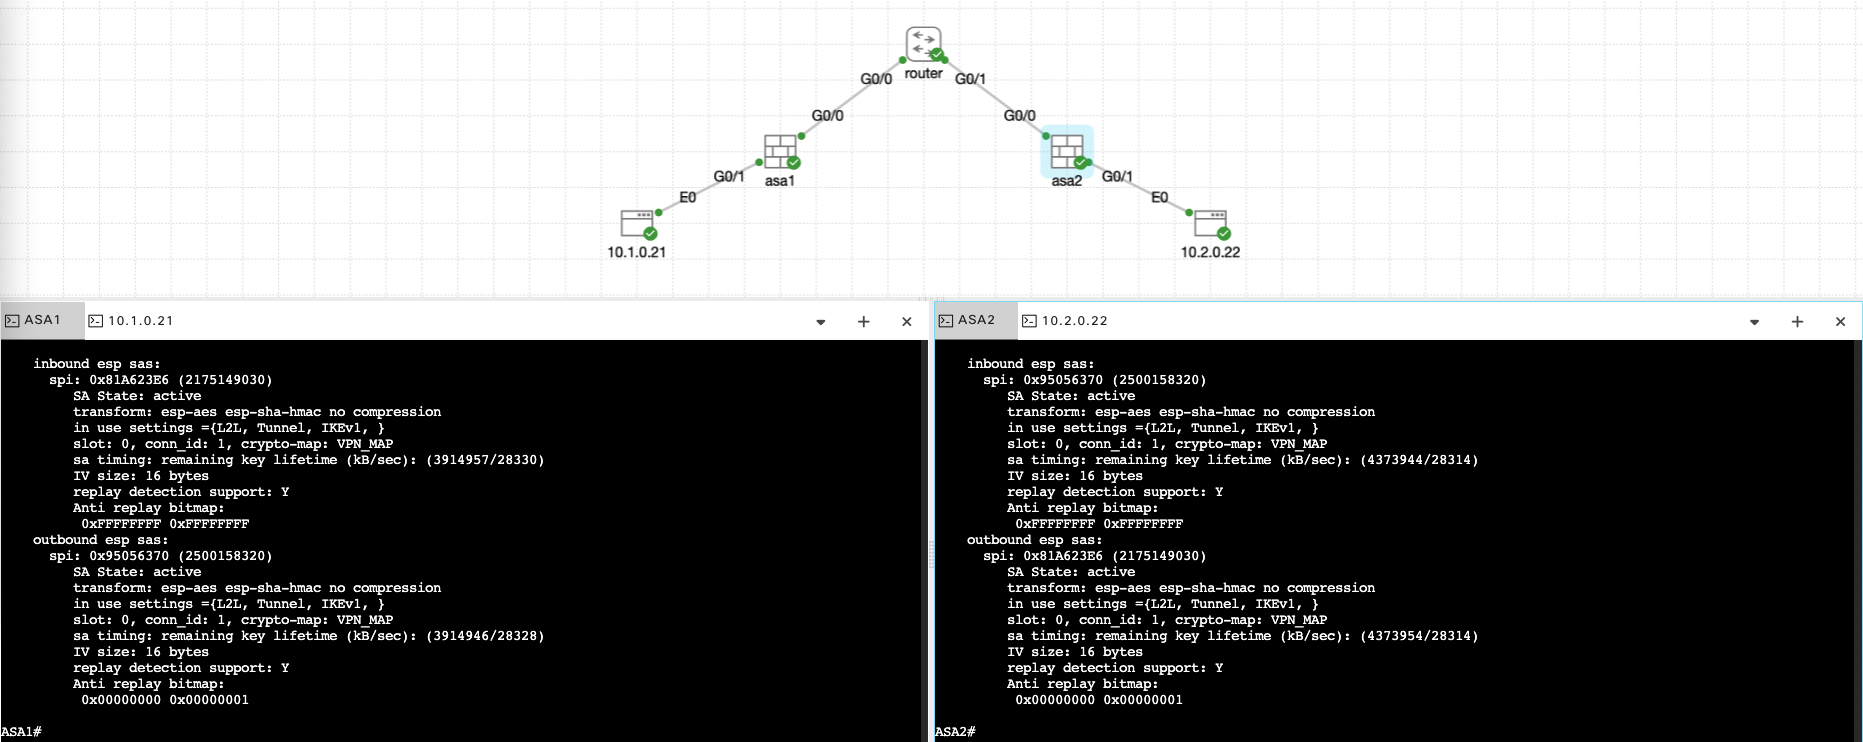The image size is (1863, 742).
Task: Click the asa1 firewall icon
Action: tap(780, 152)
